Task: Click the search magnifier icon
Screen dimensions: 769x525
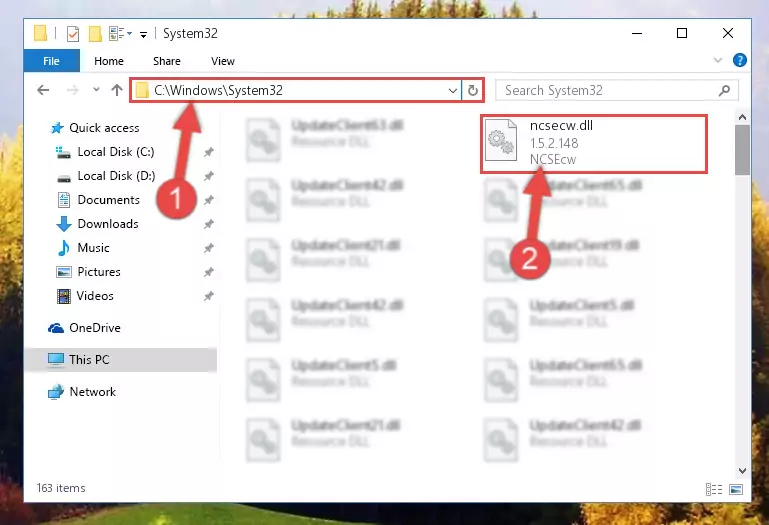Action: click(724, 90)
